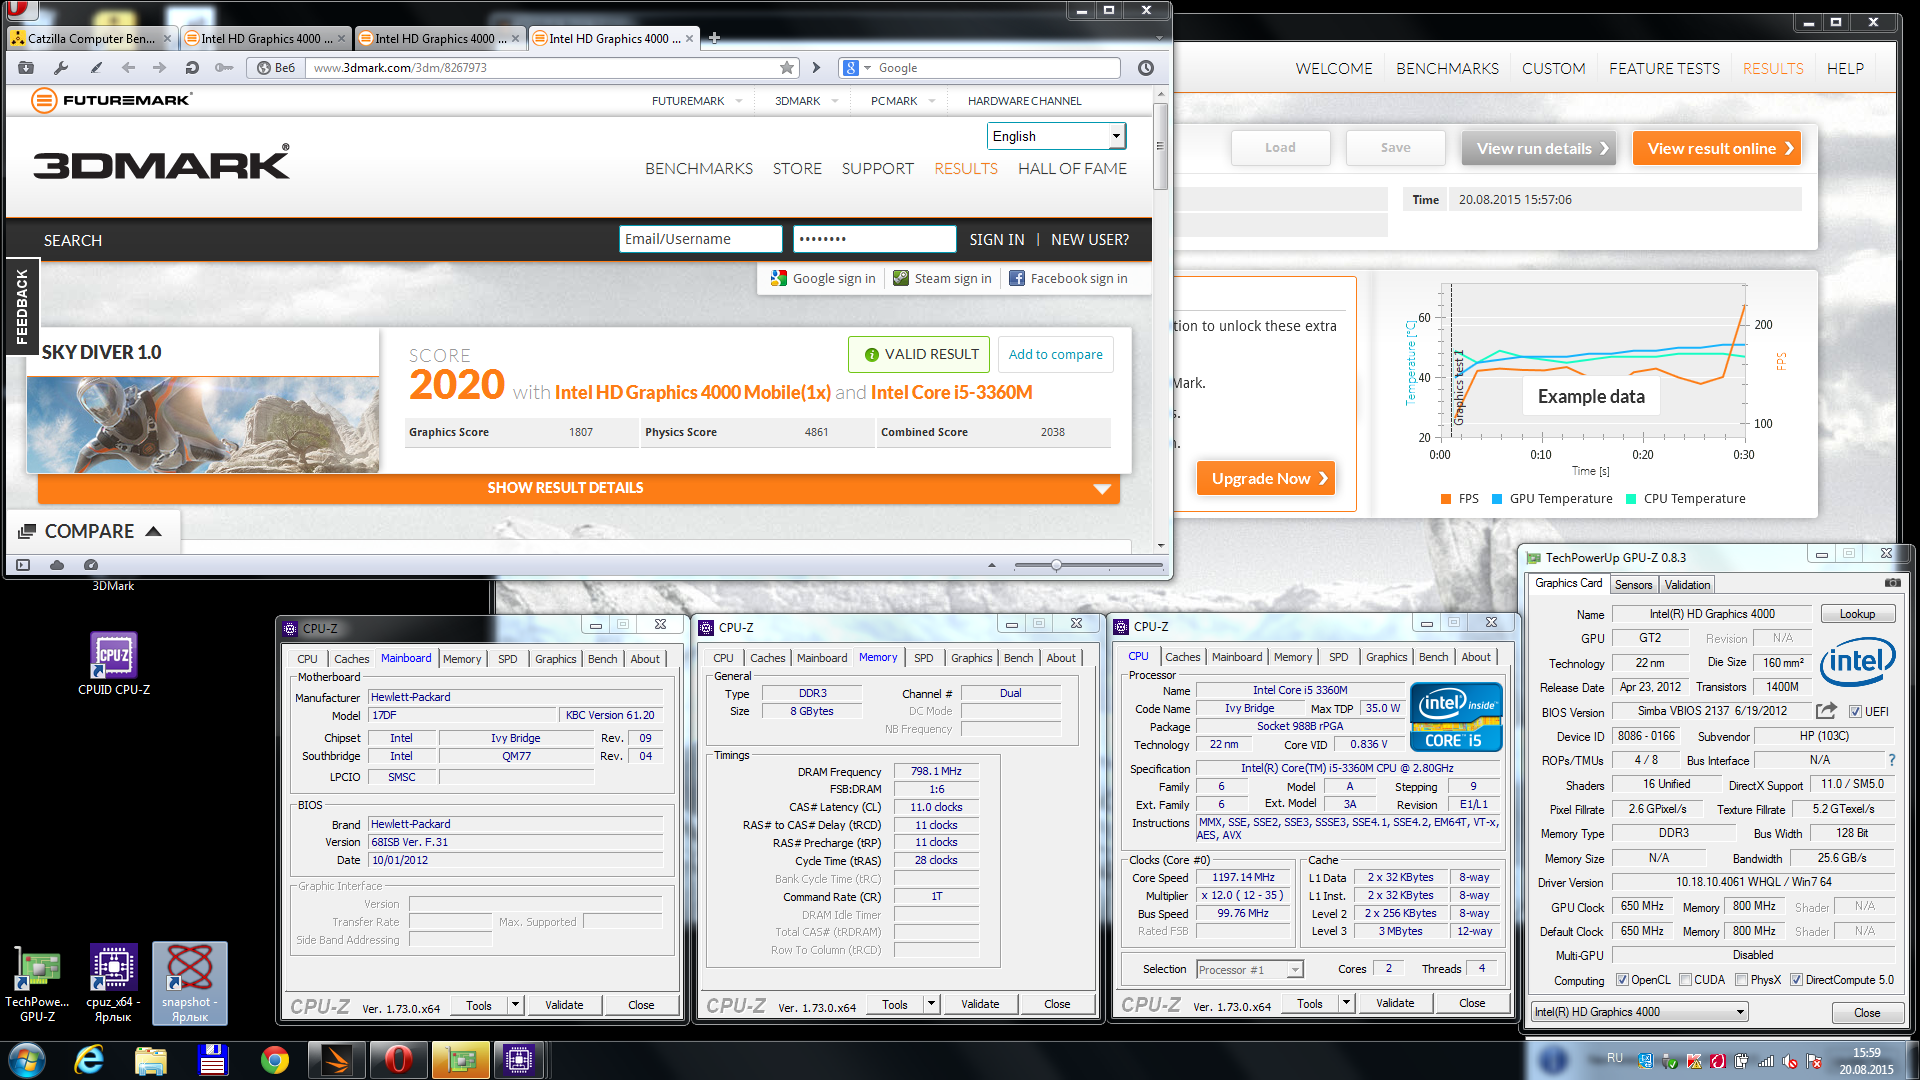Screen dimensions: 1920x1080
Task: Close the Catzilla Computer Benchmark tab
Action: [x=167, y=39]
